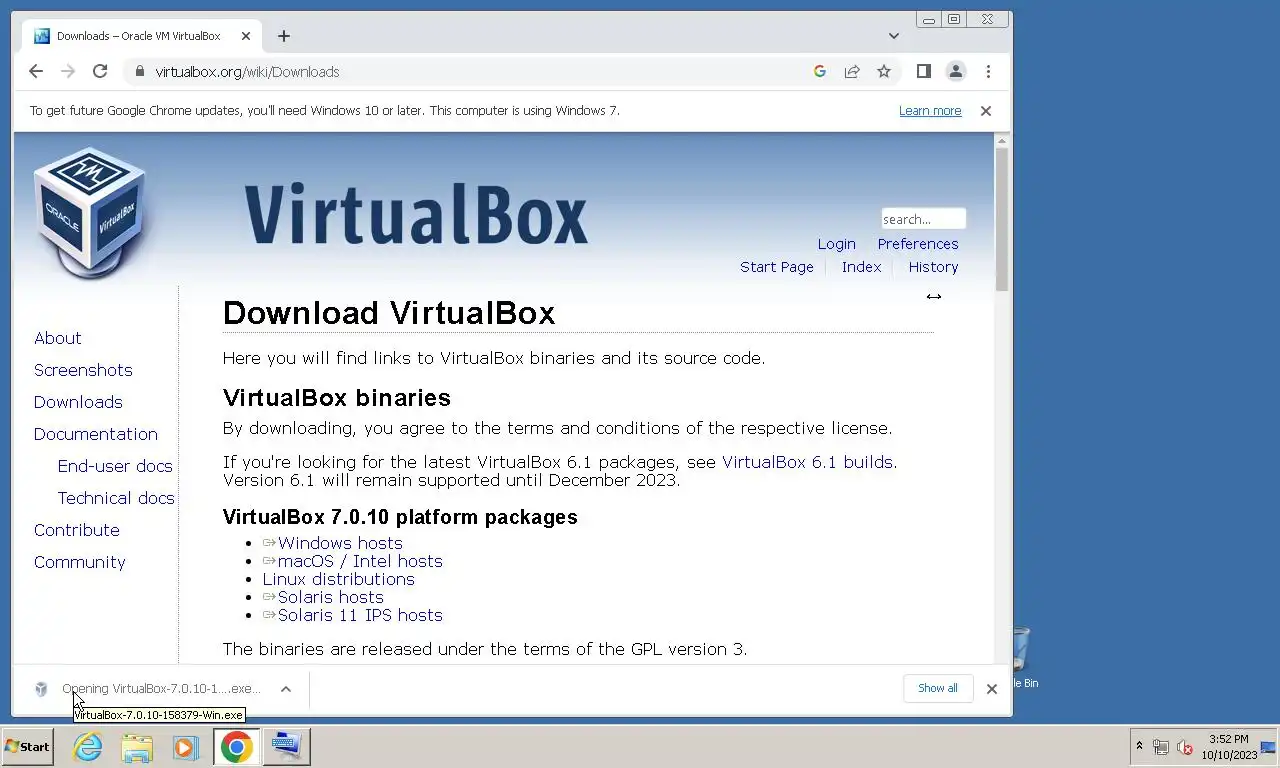Open the Learn more link
The image size is (1280, 768).
930,111
